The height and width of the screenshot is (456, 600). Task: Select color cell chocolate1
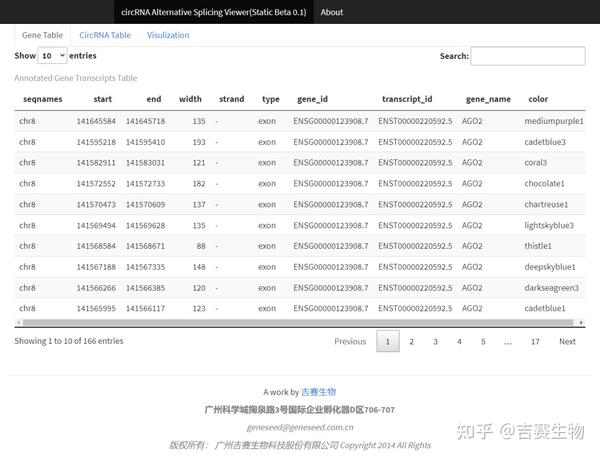tap(544, 184)
